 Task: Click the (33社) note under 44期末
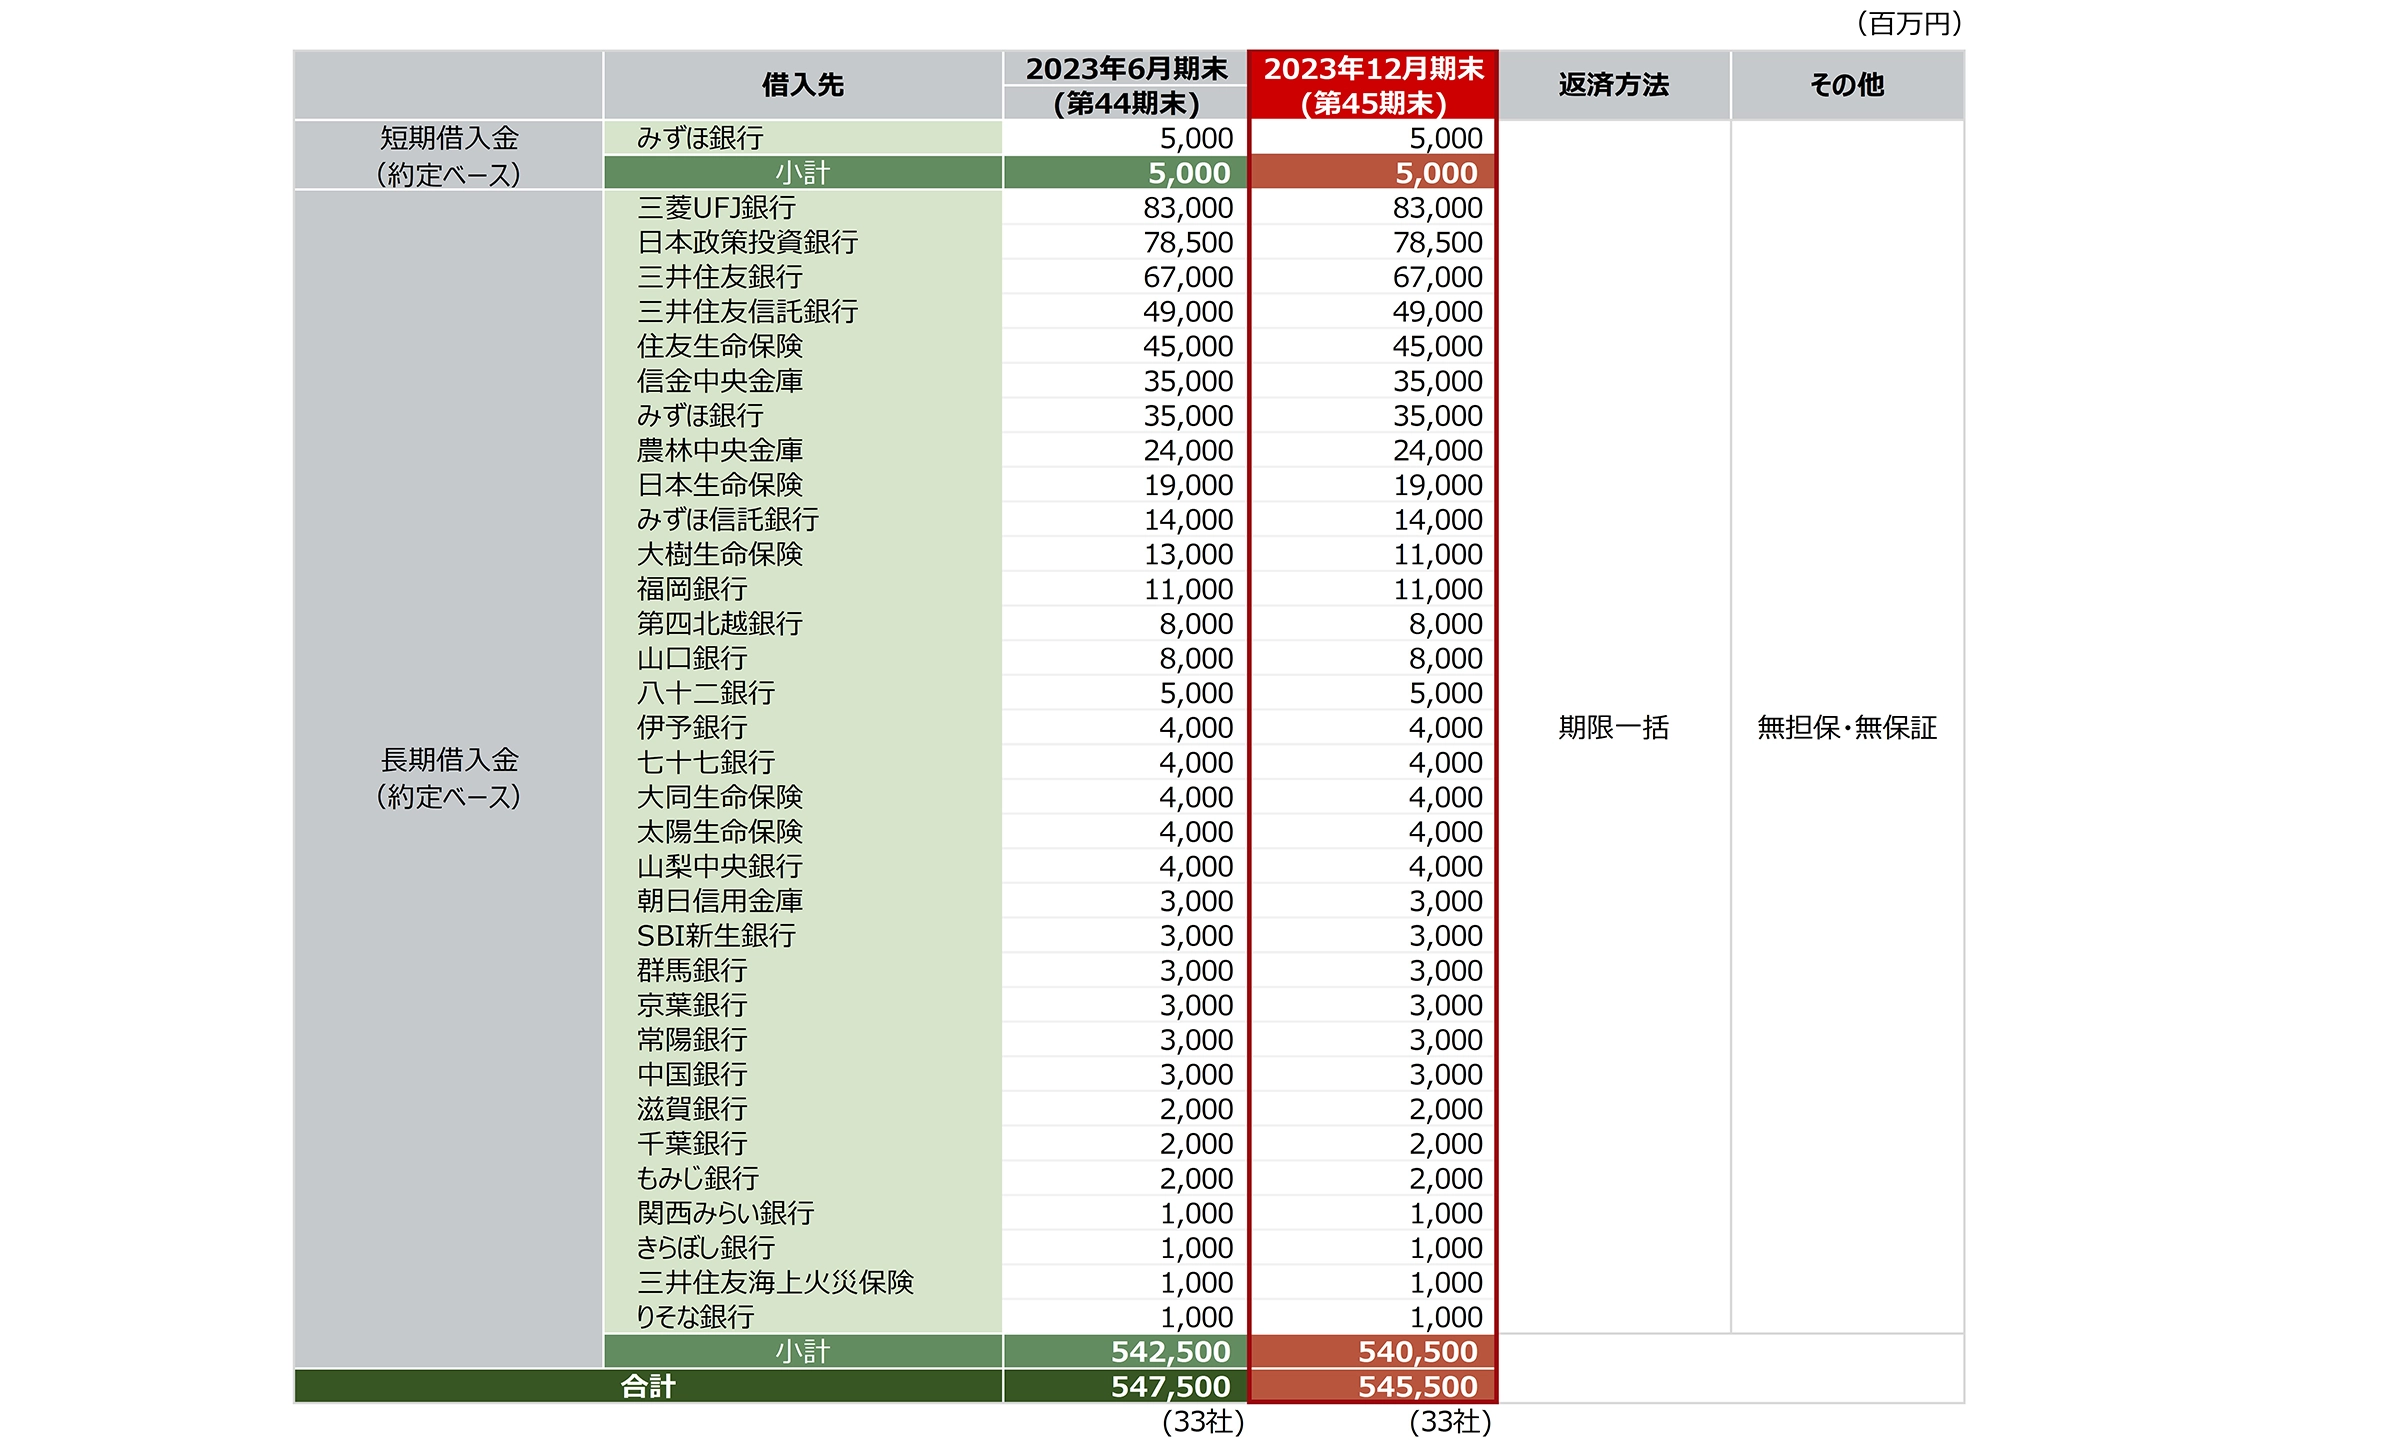coord(1203,1422)
